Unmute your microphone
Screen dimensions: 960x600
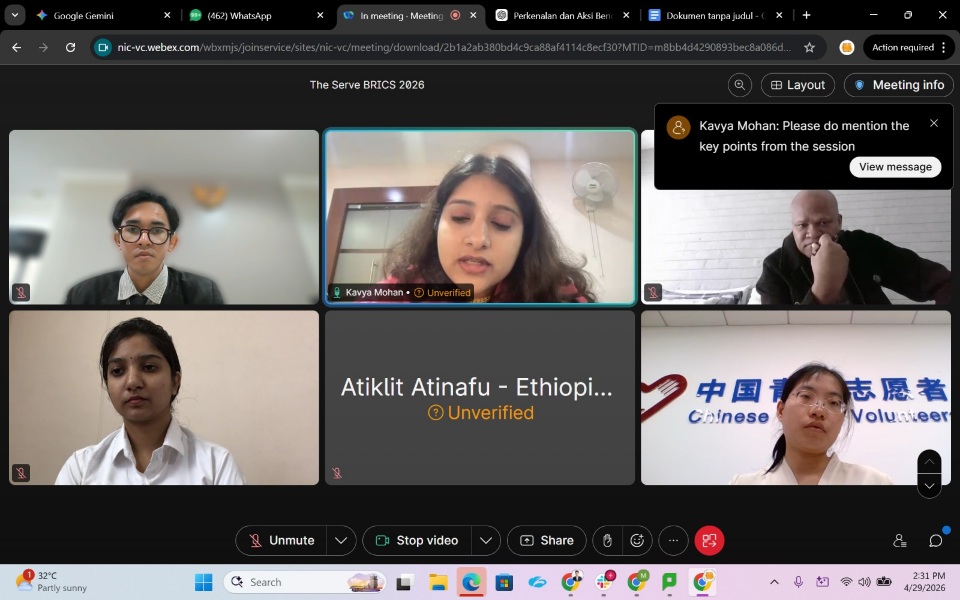(x=281, y=541)
